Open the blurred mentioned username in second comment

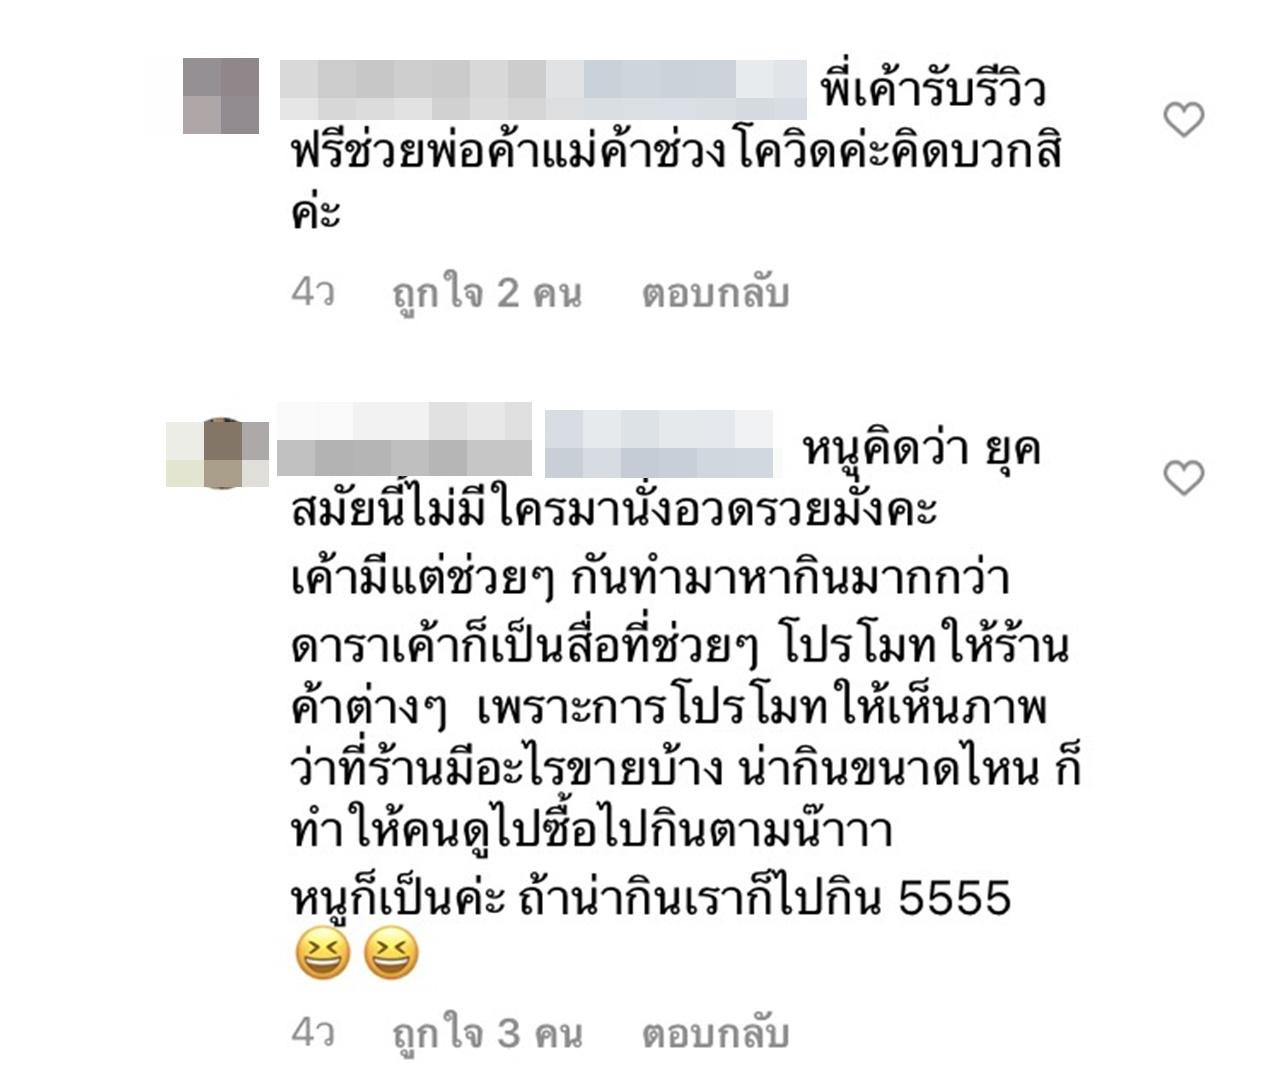[x=659, y=443]
